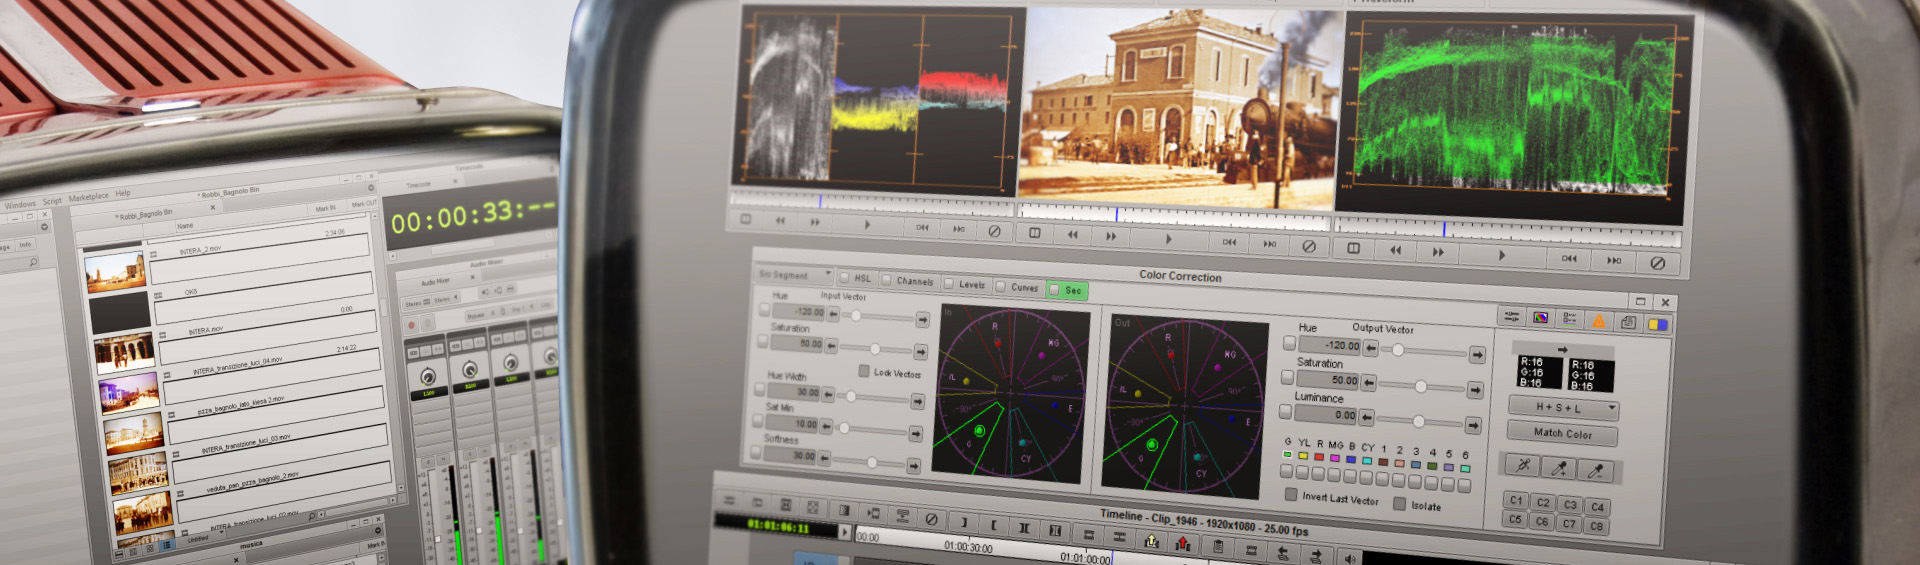Image resolution: width=1920 pixels, height=565 pixels.
Task: Click the C6 color bucket
Action: pyautogui.click(x=1541, y=521)
